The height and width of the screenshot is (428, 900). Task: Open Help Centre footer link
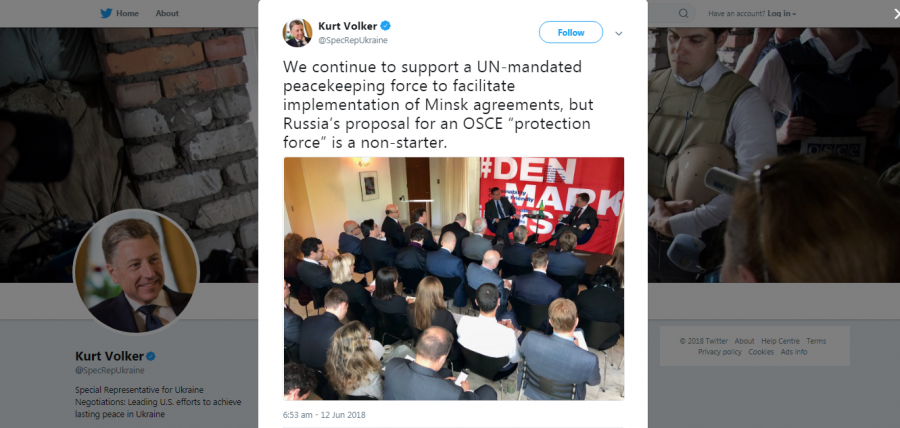tap(780, 341)
